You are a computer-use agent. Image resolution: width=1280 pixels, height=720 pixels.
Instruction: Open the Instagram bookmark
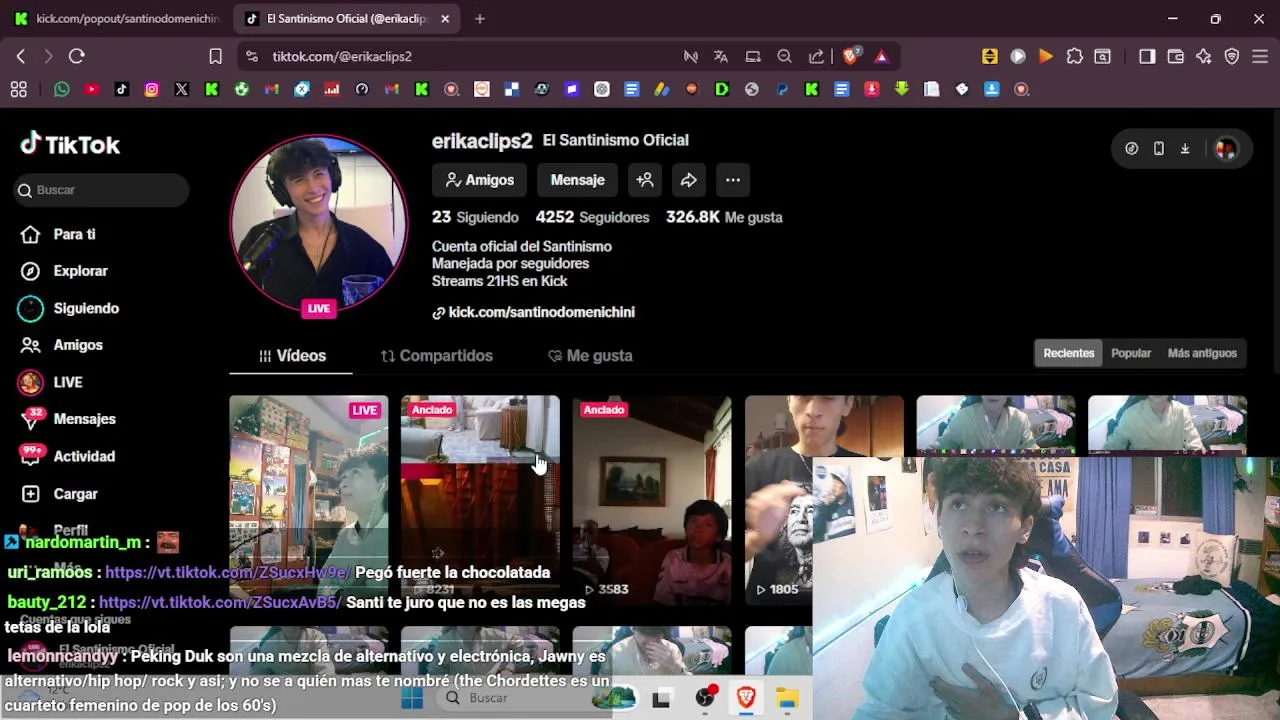coord(152,89)
